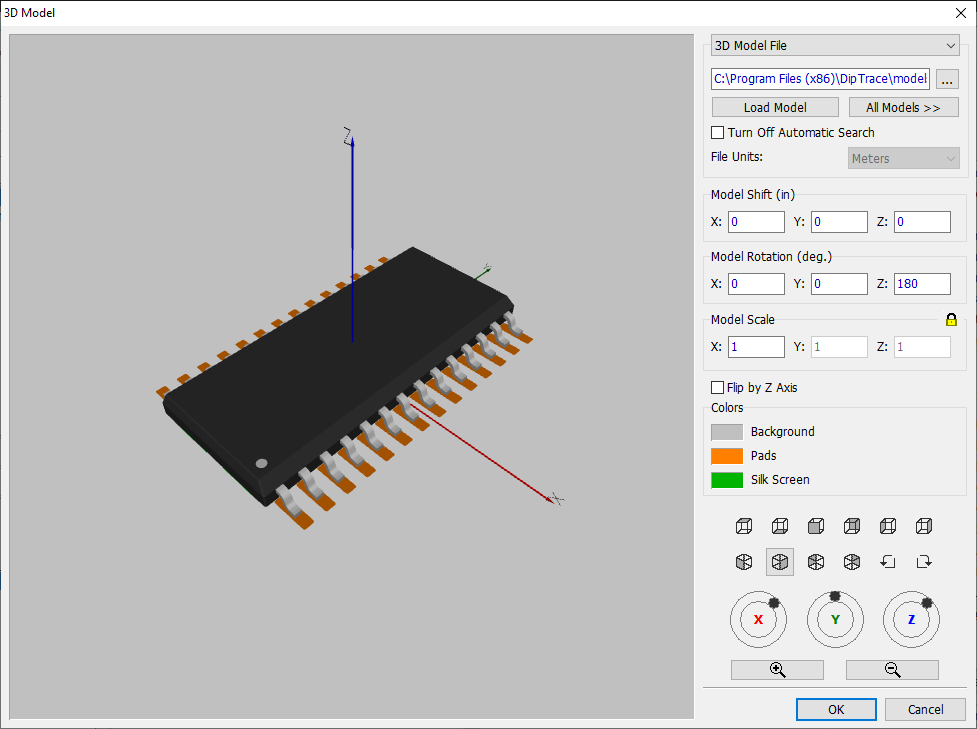The height and width of the screenshot is (729, 977).
Task: Rotate view clockwise with arrow icon
Action: 924,562
